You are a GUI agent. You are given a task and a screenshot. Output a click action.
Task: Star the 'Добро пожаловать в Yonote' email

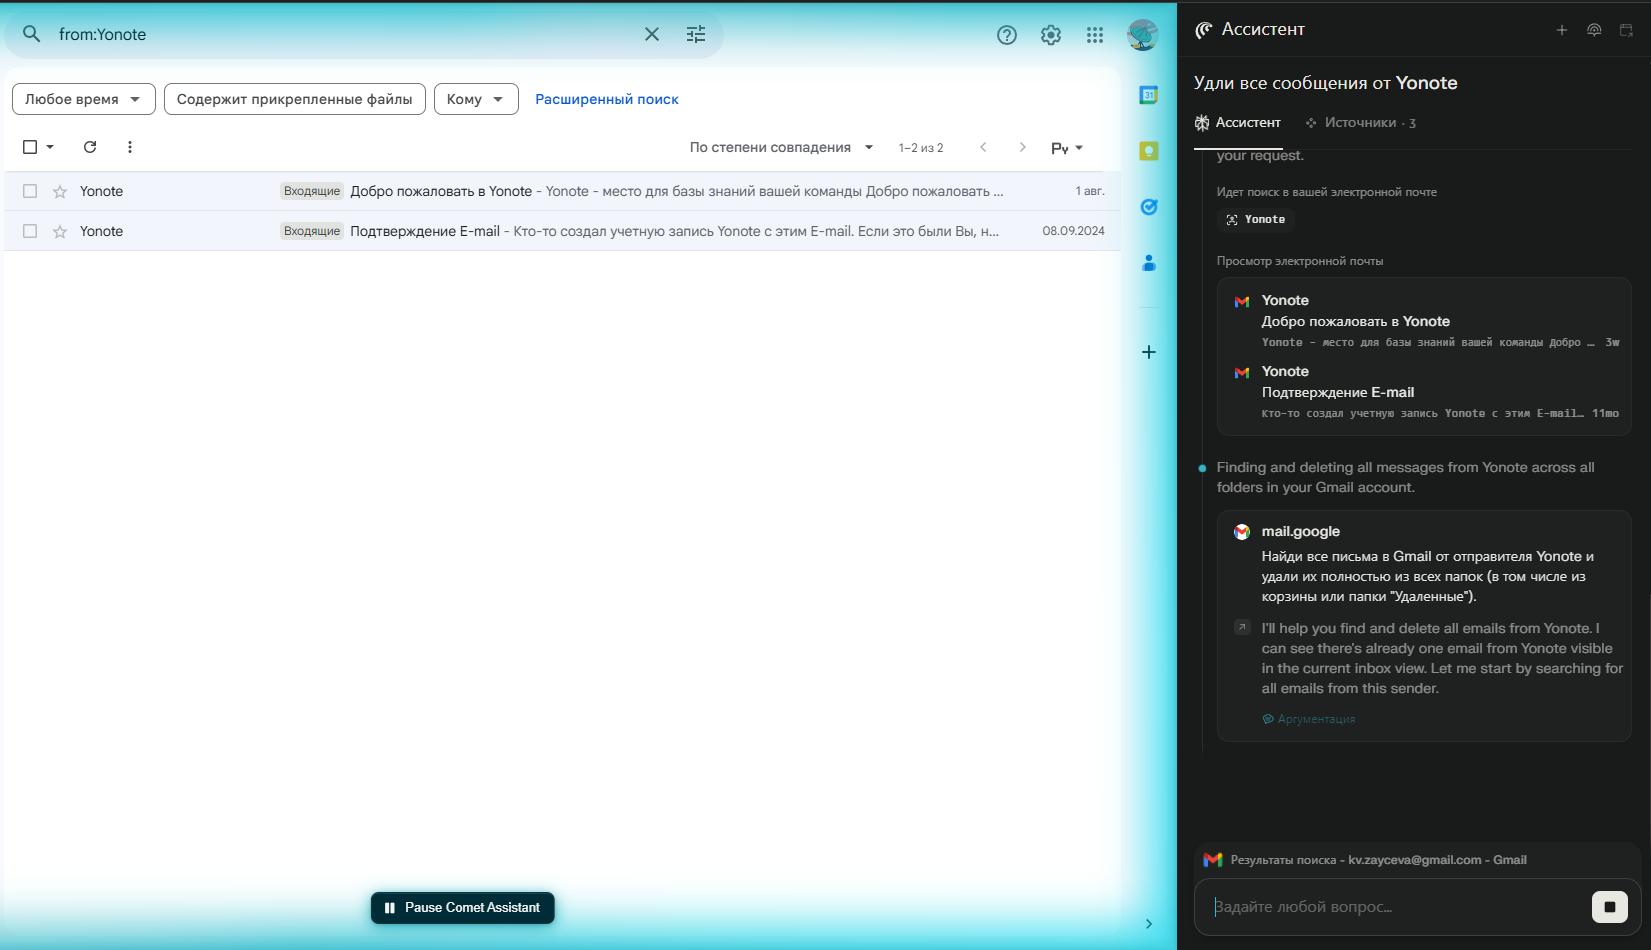(60, 192)
